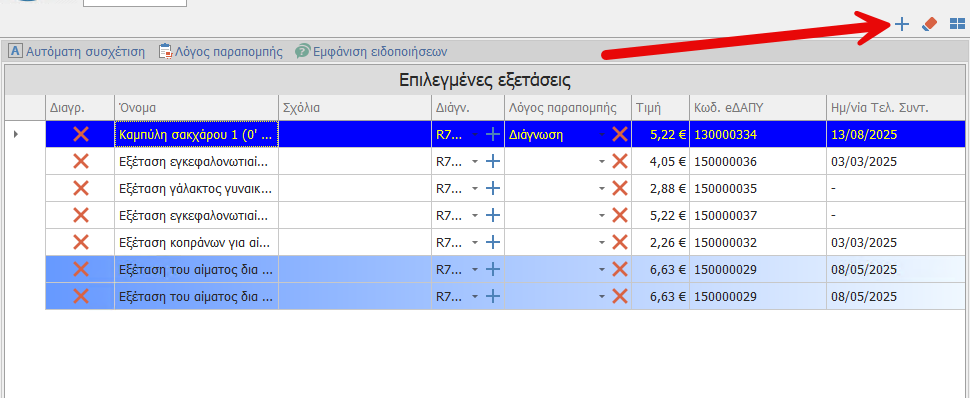Screen dimensions: 970x398
Task: Expand the referral reason dropdown in the 150000037 row
Action: point(601,216)
